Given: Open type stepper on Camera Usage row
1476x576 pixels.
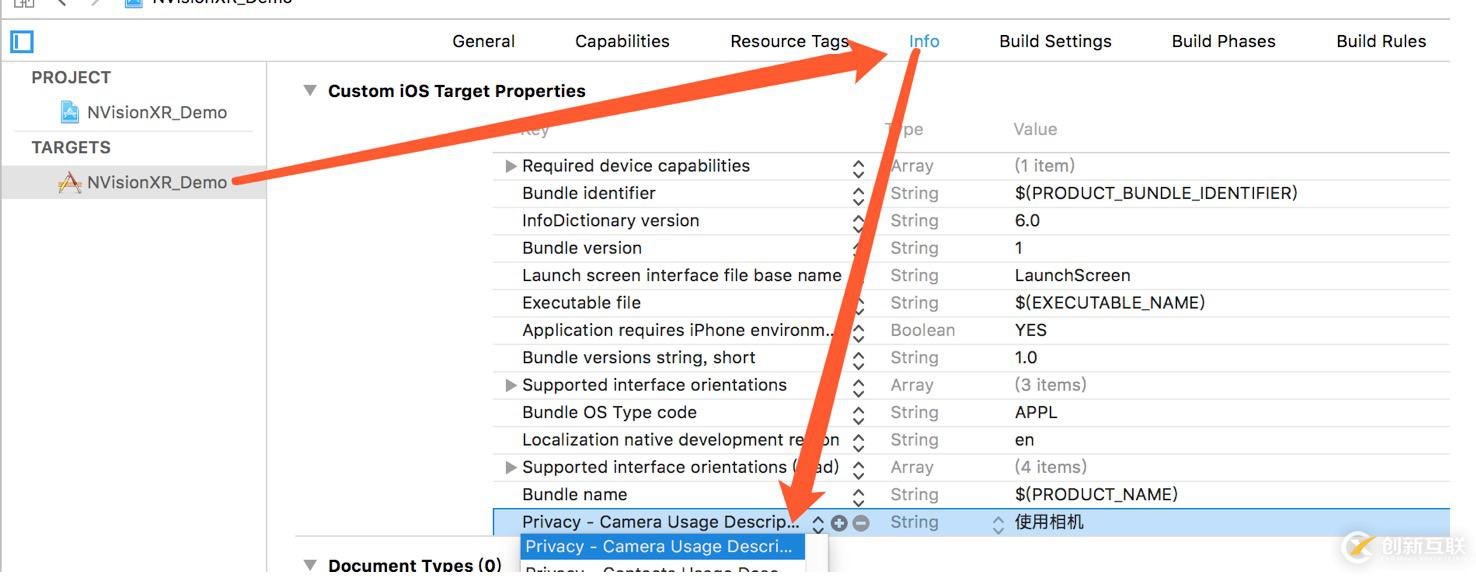Looking at the screenshot, I should click(997, 523).
